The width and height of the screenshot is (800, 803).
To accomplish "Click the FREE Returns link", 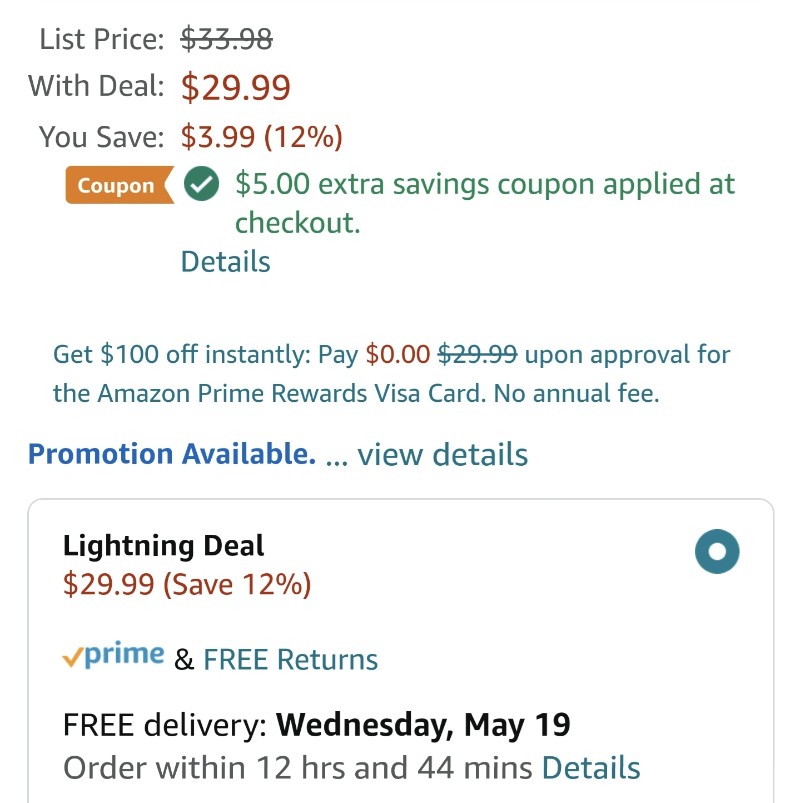I will [x=290, y=659].
